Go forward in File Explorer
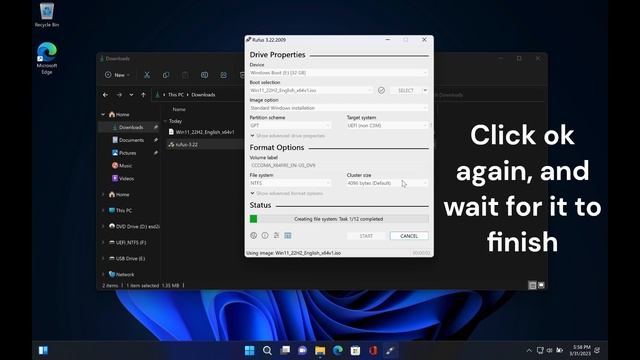This screenshot has height=360, width=640. [x=119, y=95]
